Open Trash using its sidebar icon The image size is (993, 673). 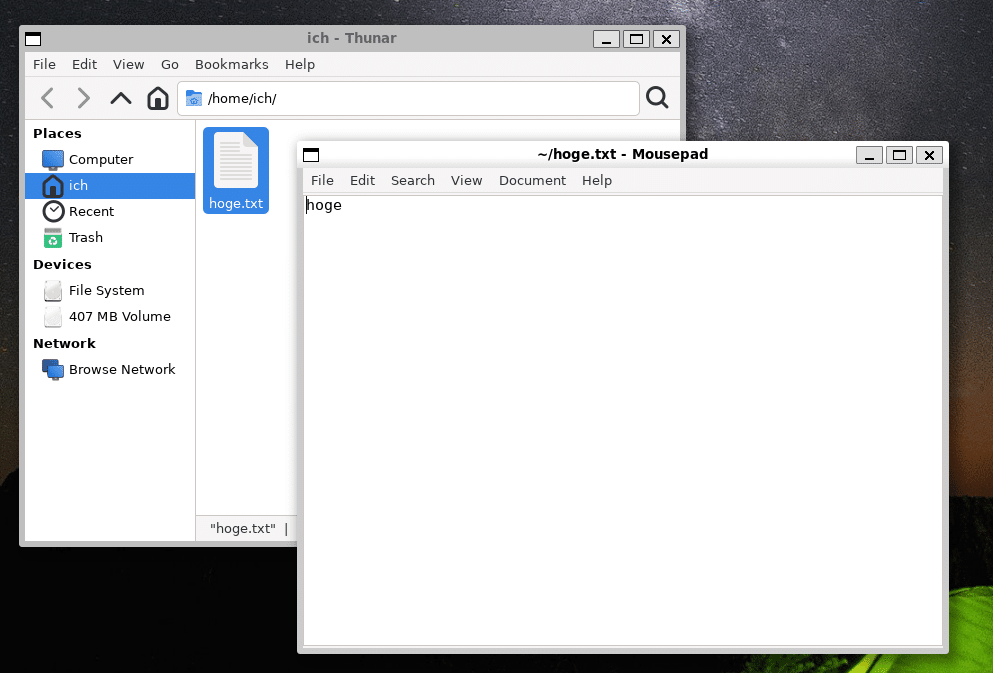click(x=52, y=237)
